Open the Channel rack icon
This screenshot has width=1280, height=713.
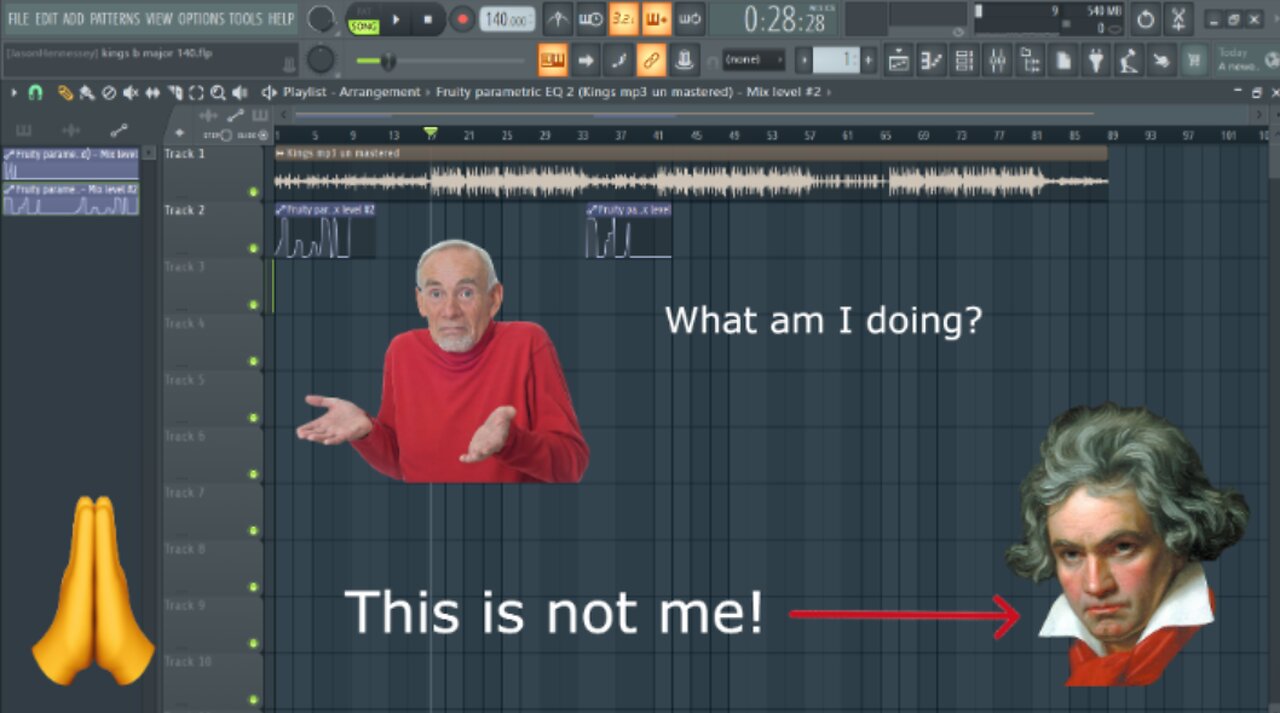[964, 61]
